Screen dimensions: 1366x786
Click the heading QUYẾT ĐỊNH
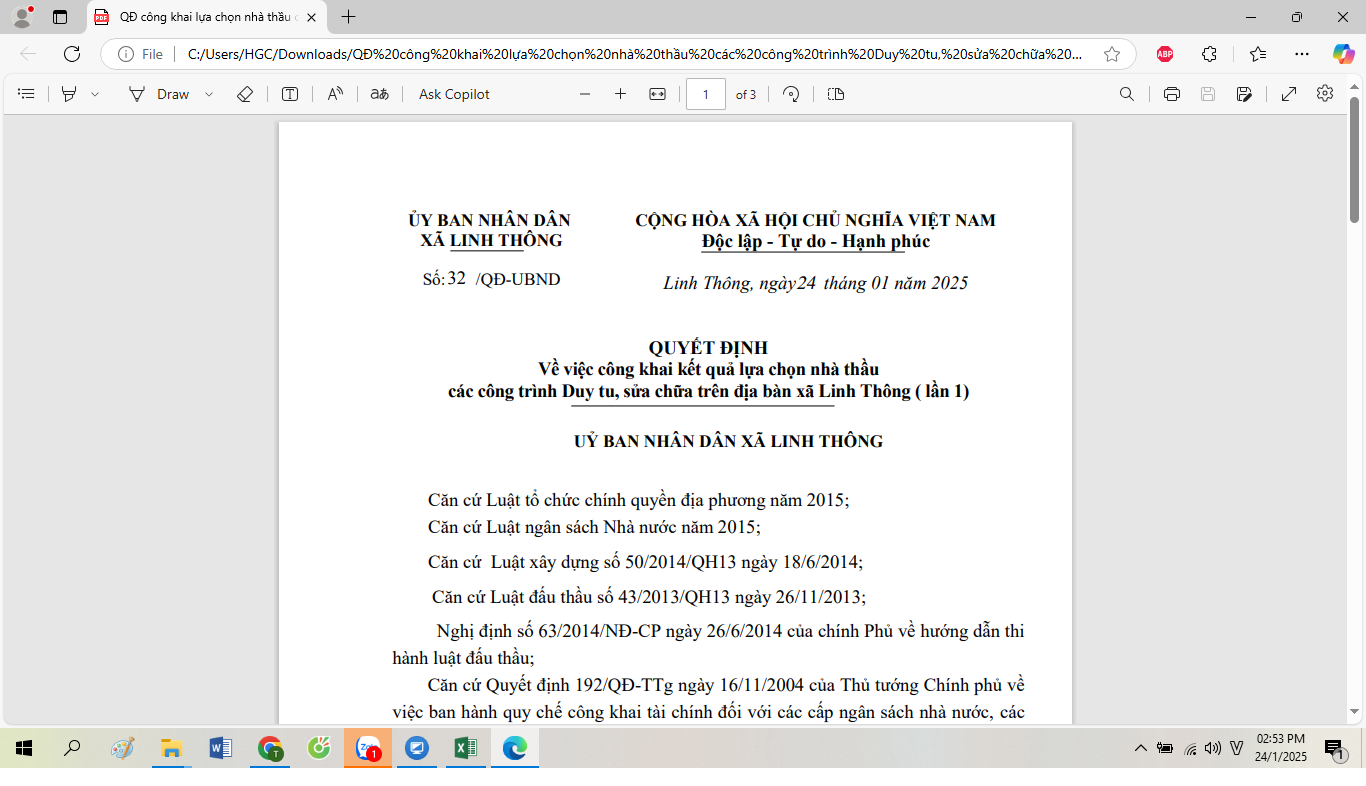[x=708, y=348]
